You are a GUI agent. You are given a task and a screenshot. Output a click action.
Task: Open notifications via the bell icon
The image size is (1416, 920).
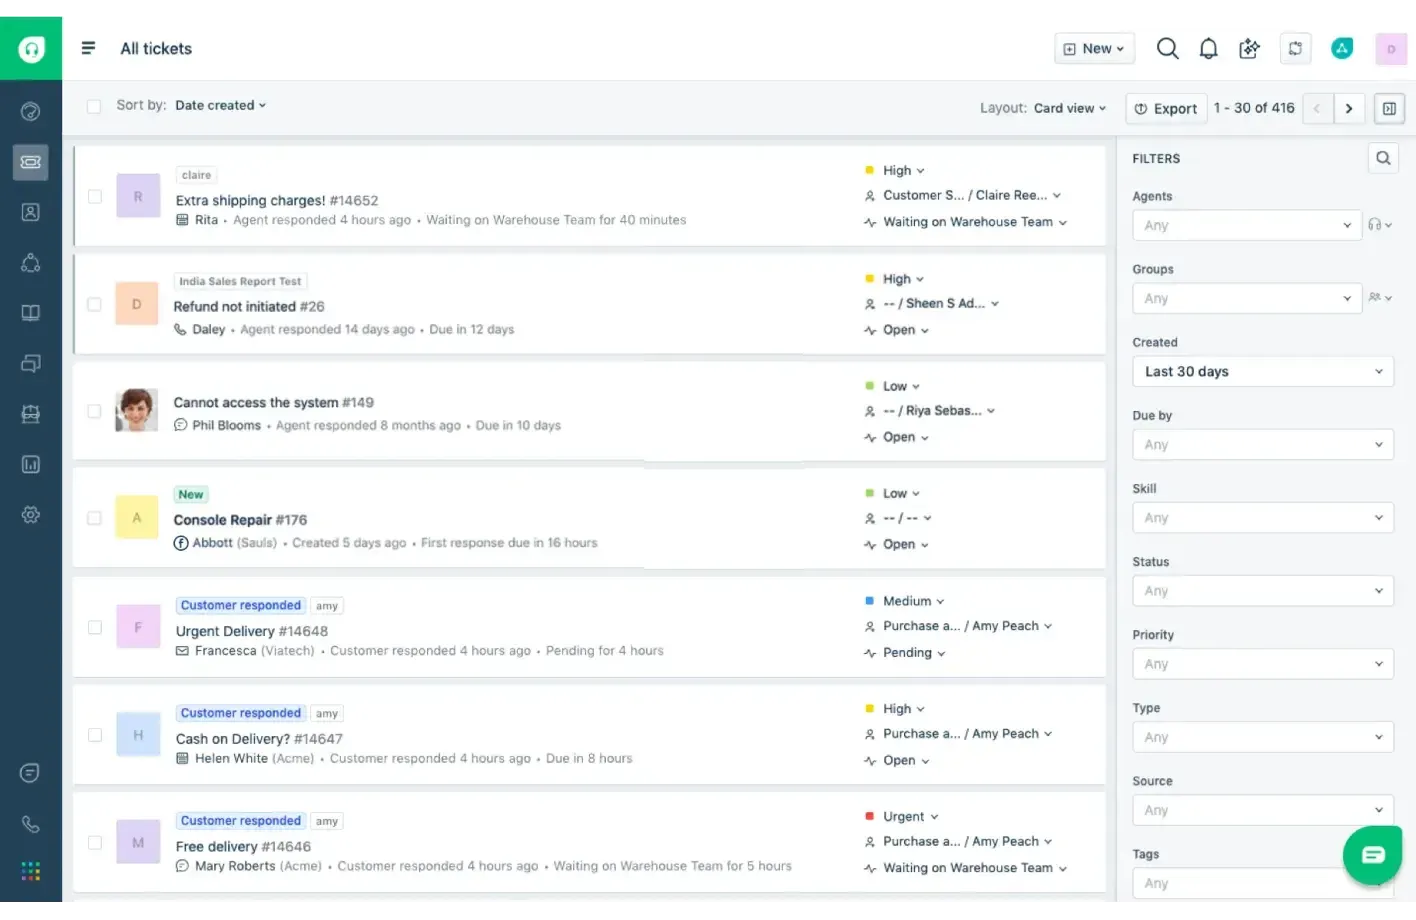point(1208,48)
